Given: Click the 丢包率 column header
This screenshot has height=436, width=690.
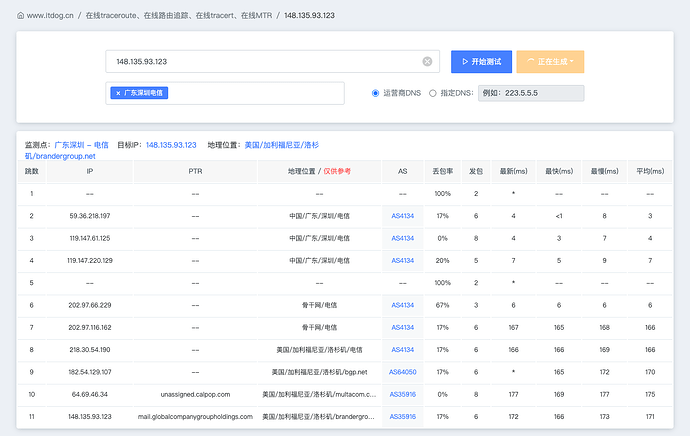Looking at the screenshot, I should tap(443, 171).
